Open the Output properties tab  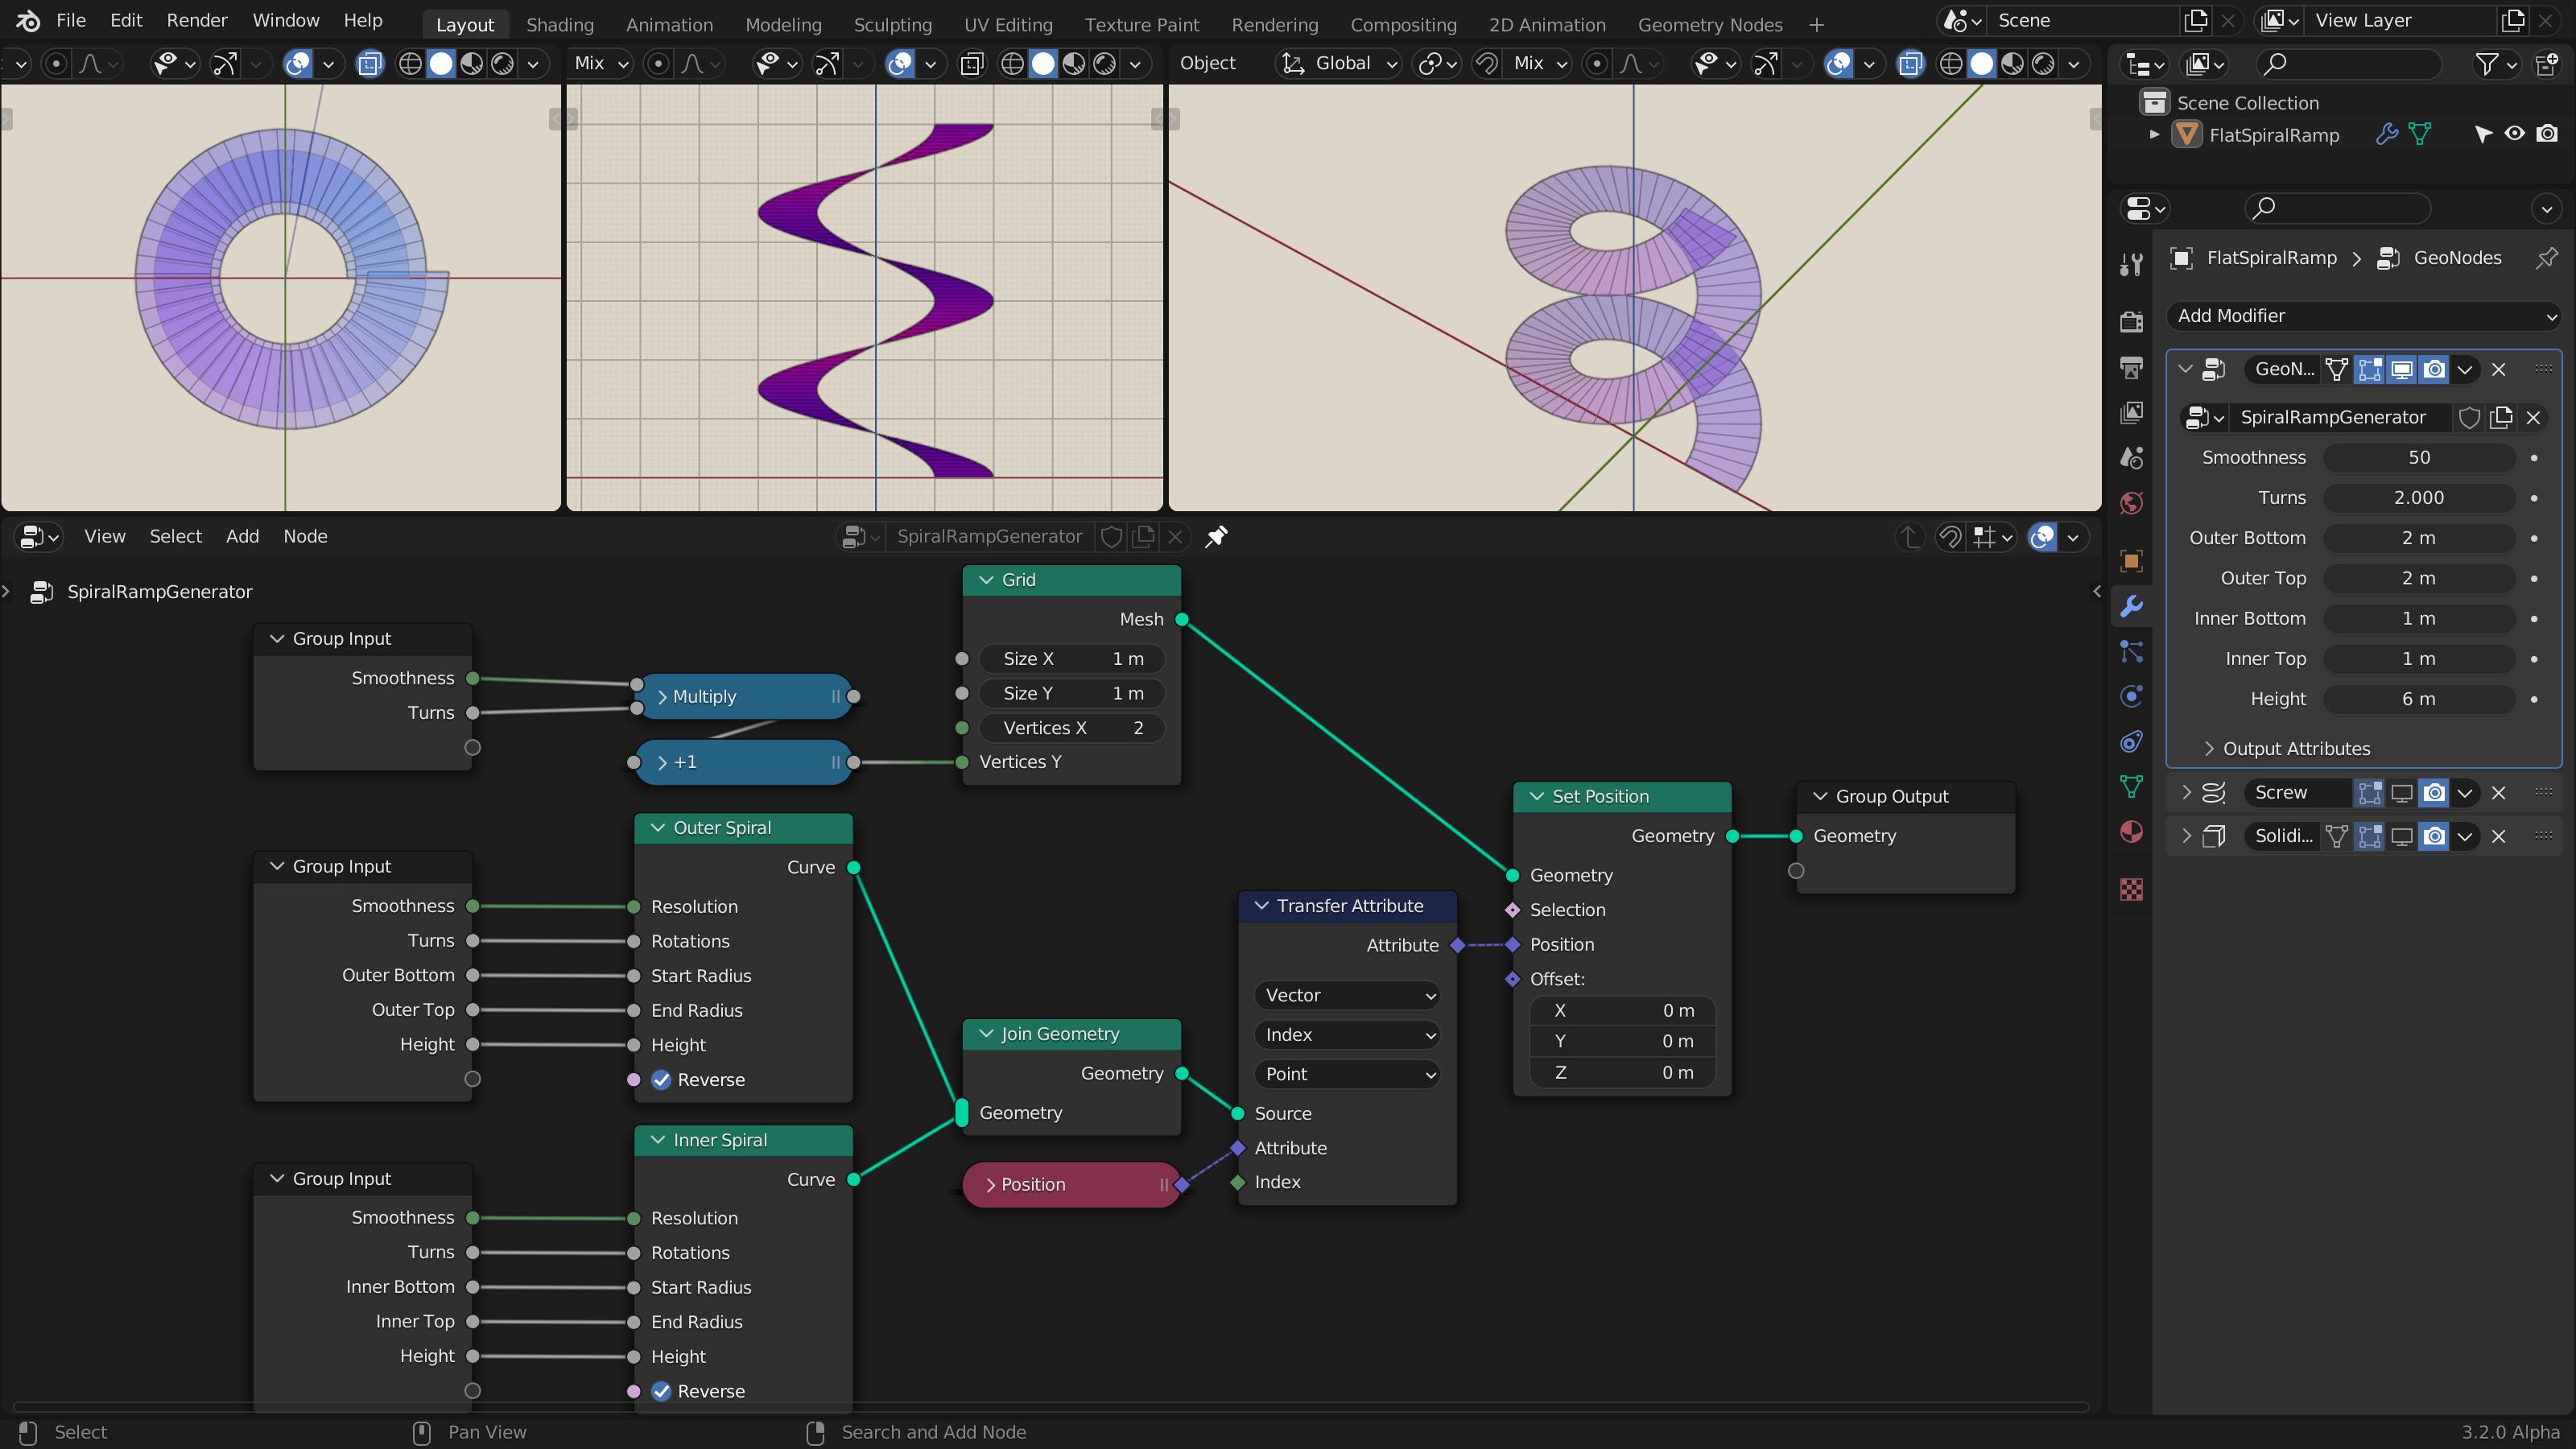pyautogui.click(x=2131, y=368)
